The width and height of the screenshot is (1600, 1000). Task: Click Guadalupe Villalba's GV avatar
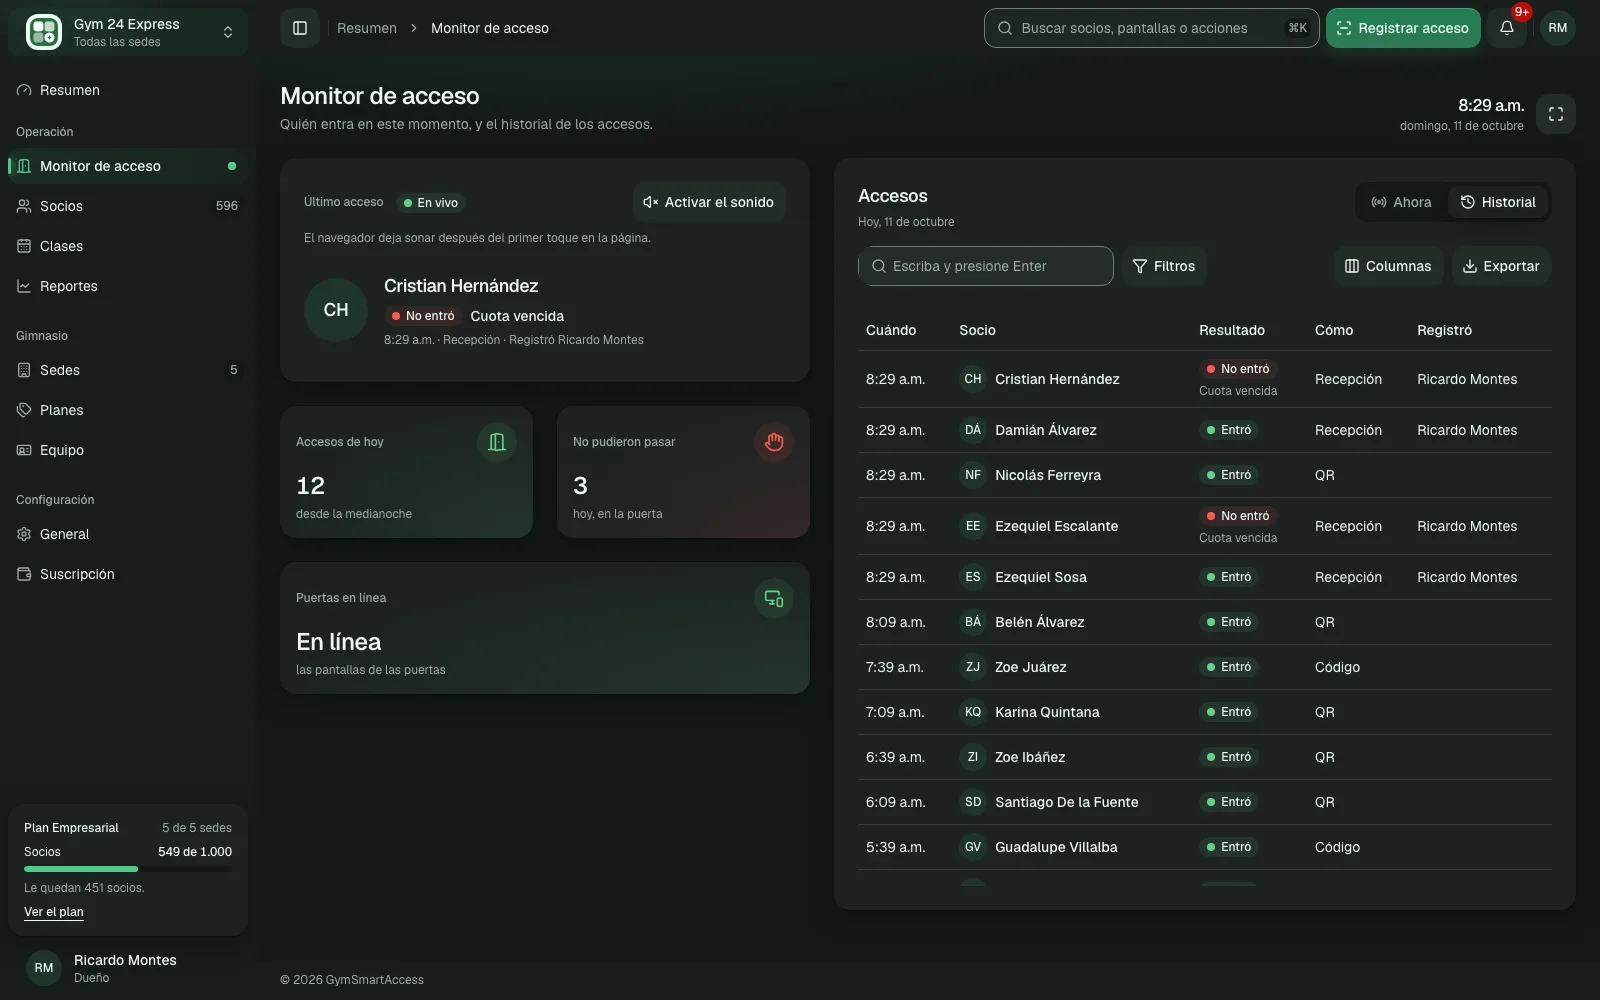tap(973, 847)
